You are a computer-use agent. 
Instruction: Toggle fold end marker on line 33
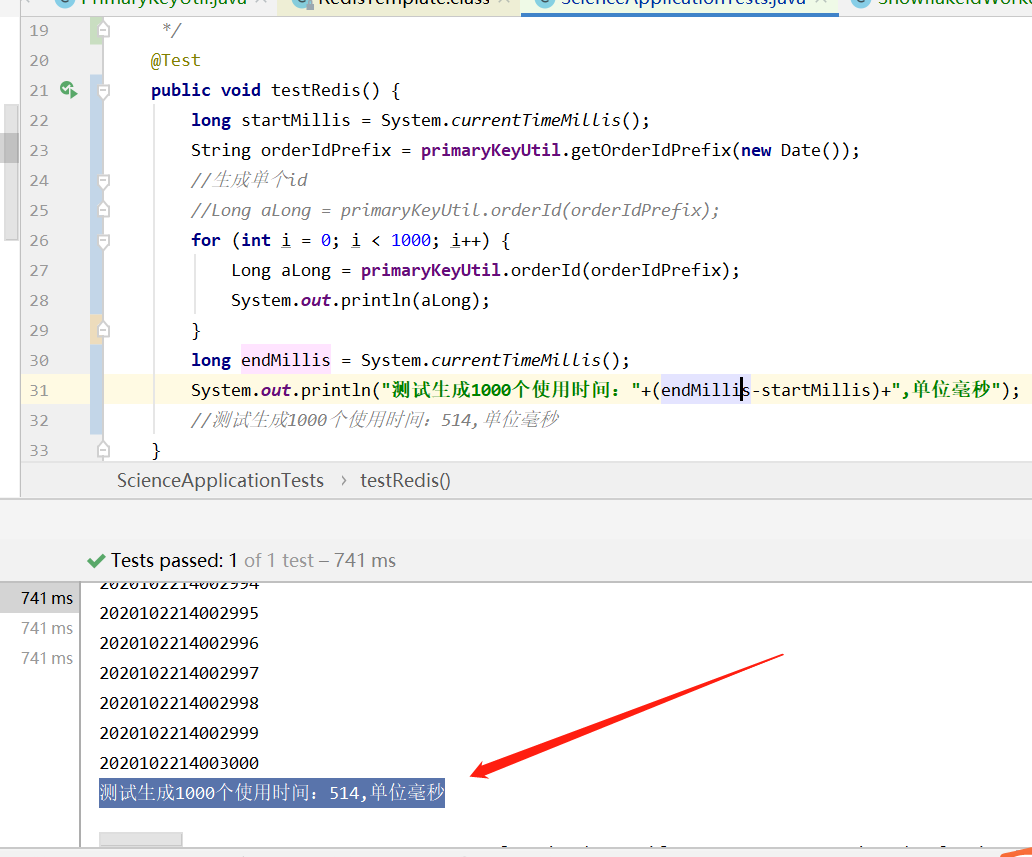tap(103, 450)
